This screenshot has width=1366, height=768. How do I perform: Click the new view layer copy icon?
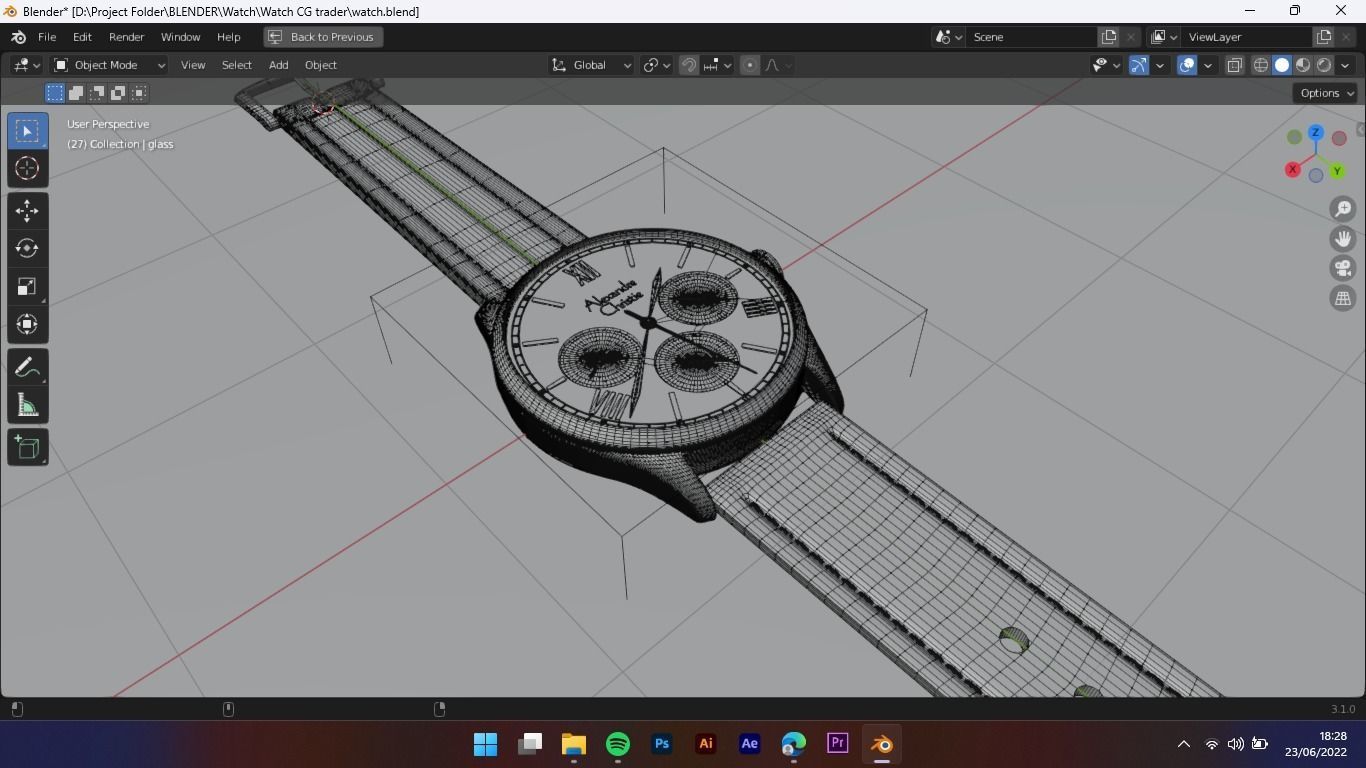click(1324, 37)
